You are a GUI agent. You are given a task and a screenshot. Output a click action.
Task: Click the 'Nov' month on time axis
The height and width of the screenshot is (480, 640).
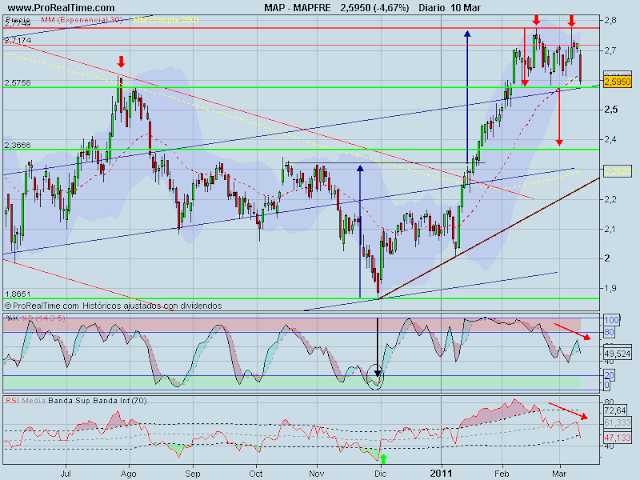point(316,473)
